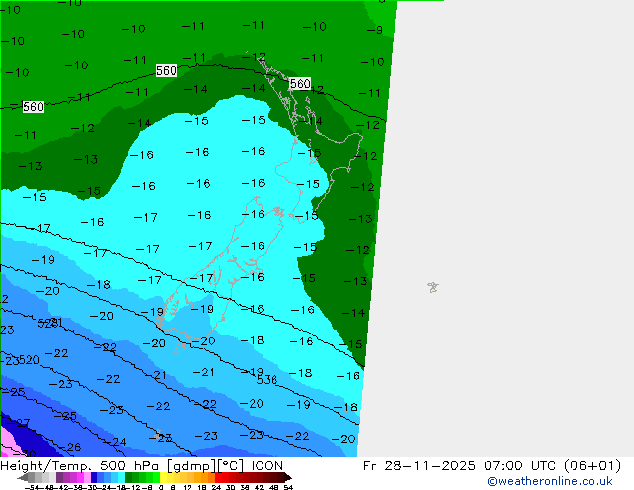
Task: Click the forecast date Fr 28-11-2025 07:00 UTC
Action: [461, 465]
